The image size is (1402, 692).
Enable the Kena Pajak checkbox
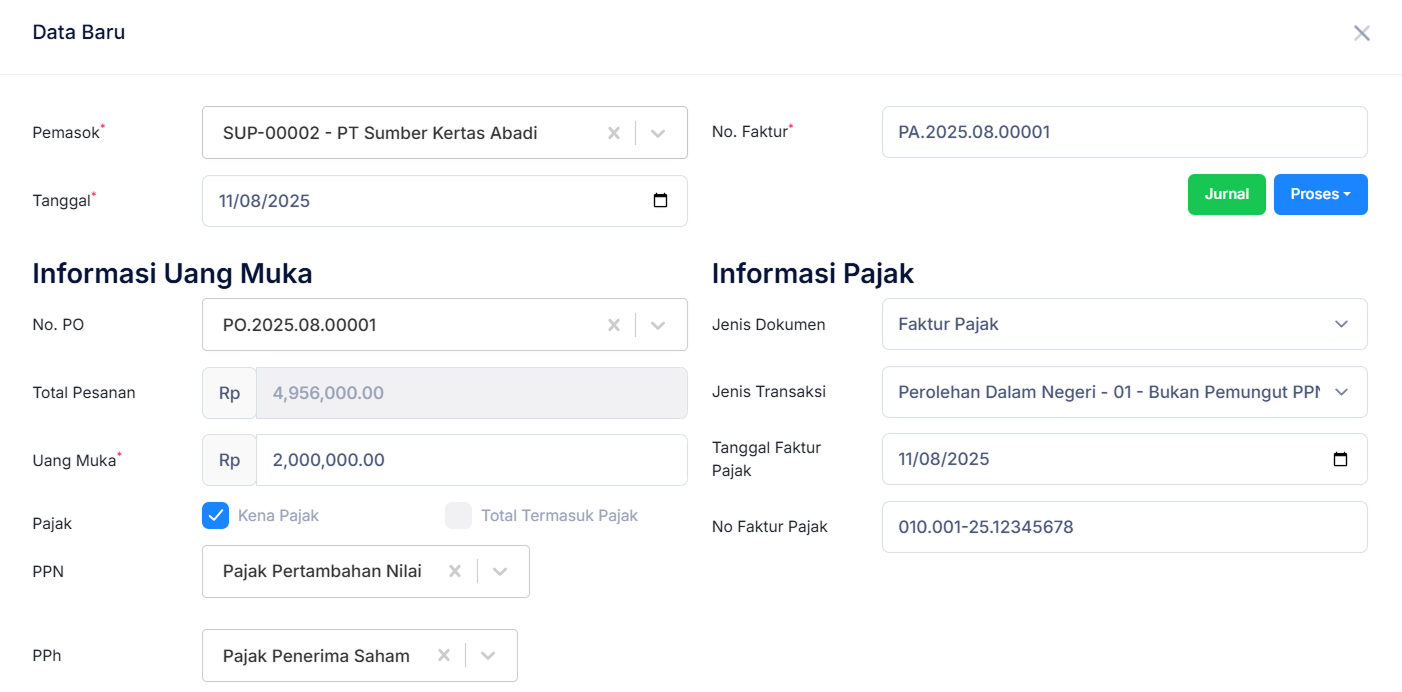coord(215,515)
